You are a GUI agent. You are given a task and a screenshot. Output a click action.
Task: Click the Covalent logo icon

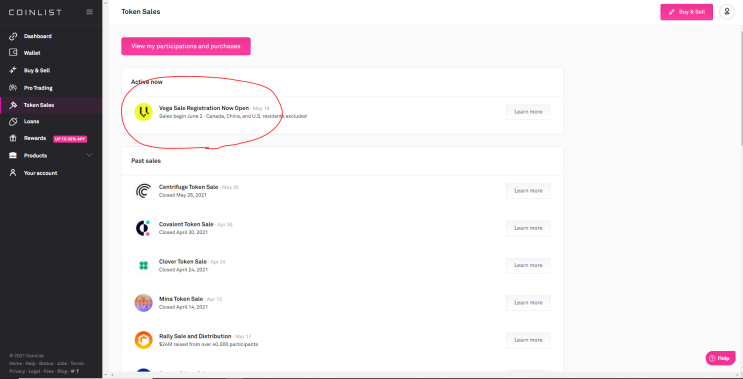click(x=143, y=228)
